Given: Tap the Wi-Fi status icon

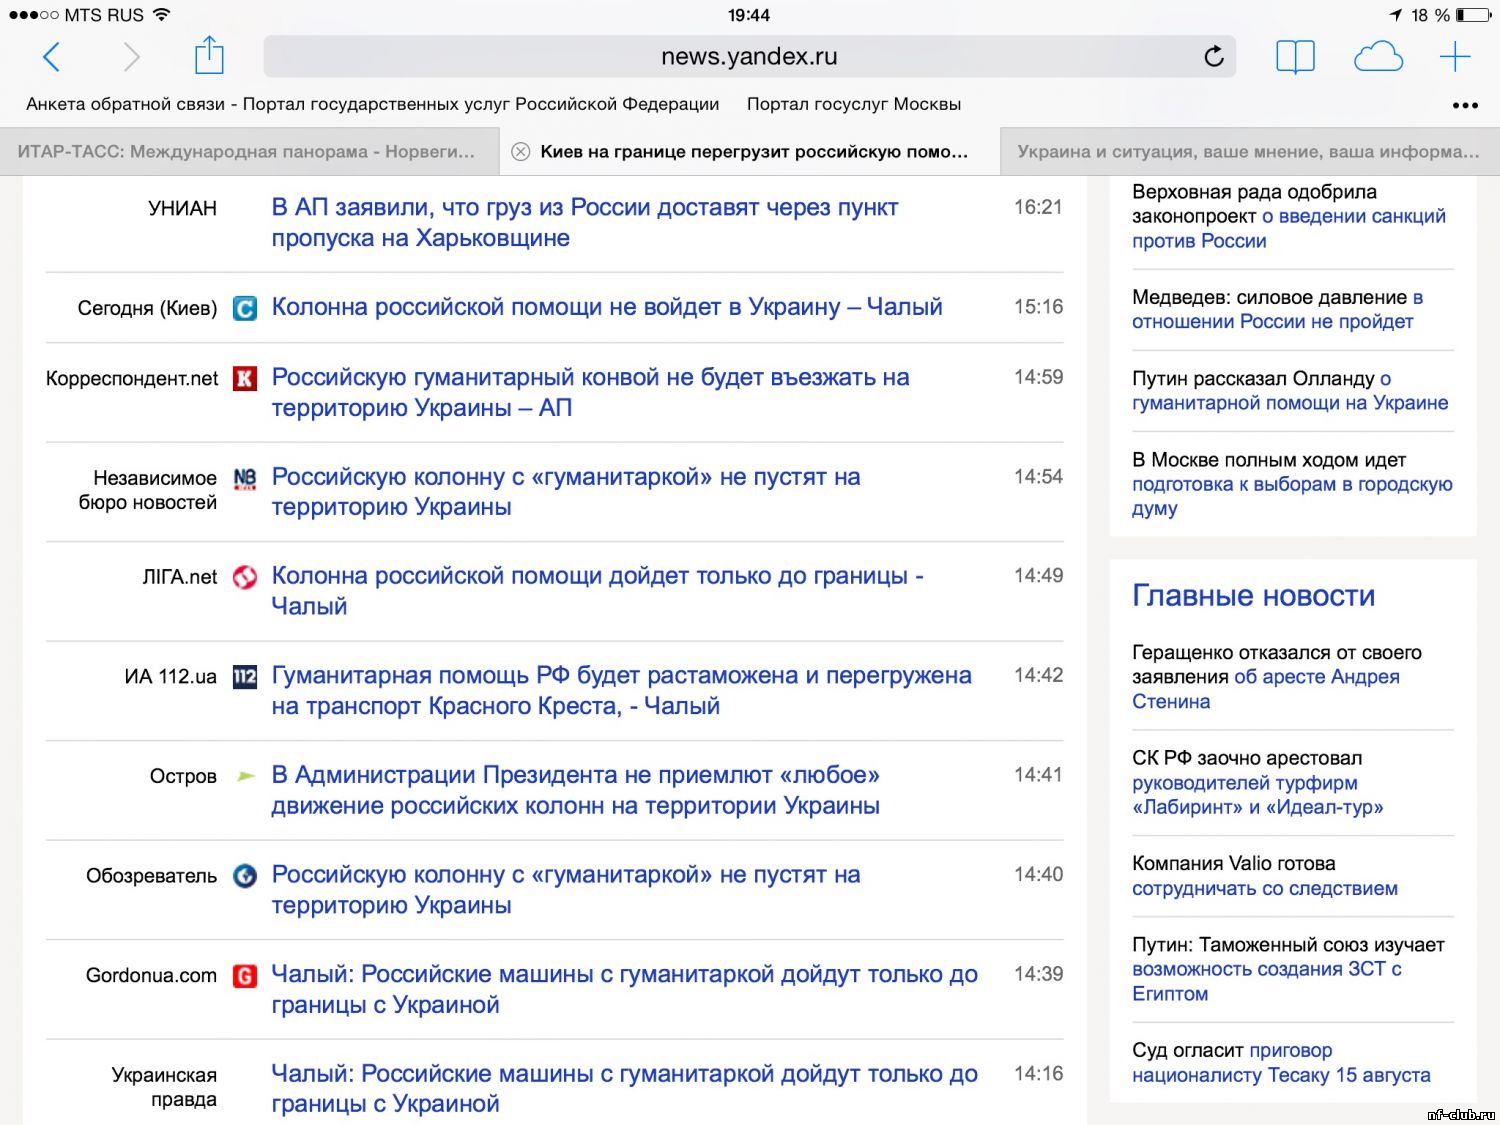Looking at the screenshot, I should pos(161,15).
